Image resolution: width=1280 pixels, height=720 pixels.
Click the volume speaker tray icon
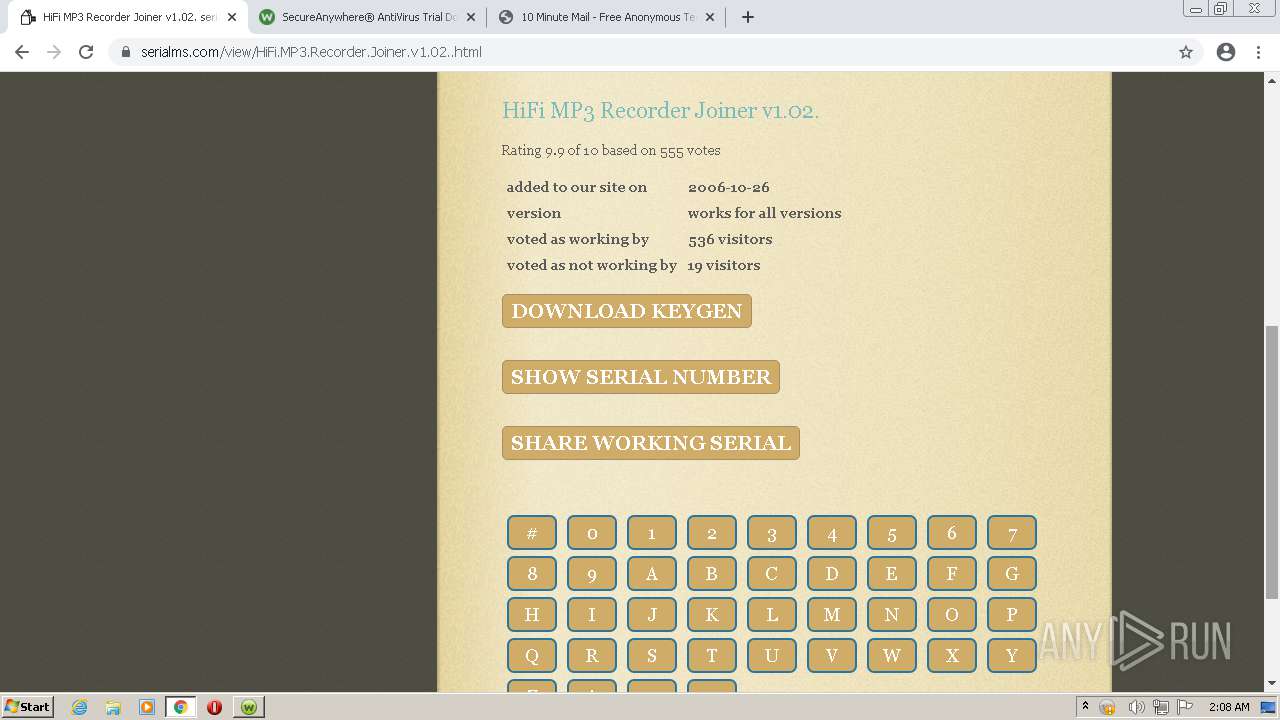[x=1136, y=707]
